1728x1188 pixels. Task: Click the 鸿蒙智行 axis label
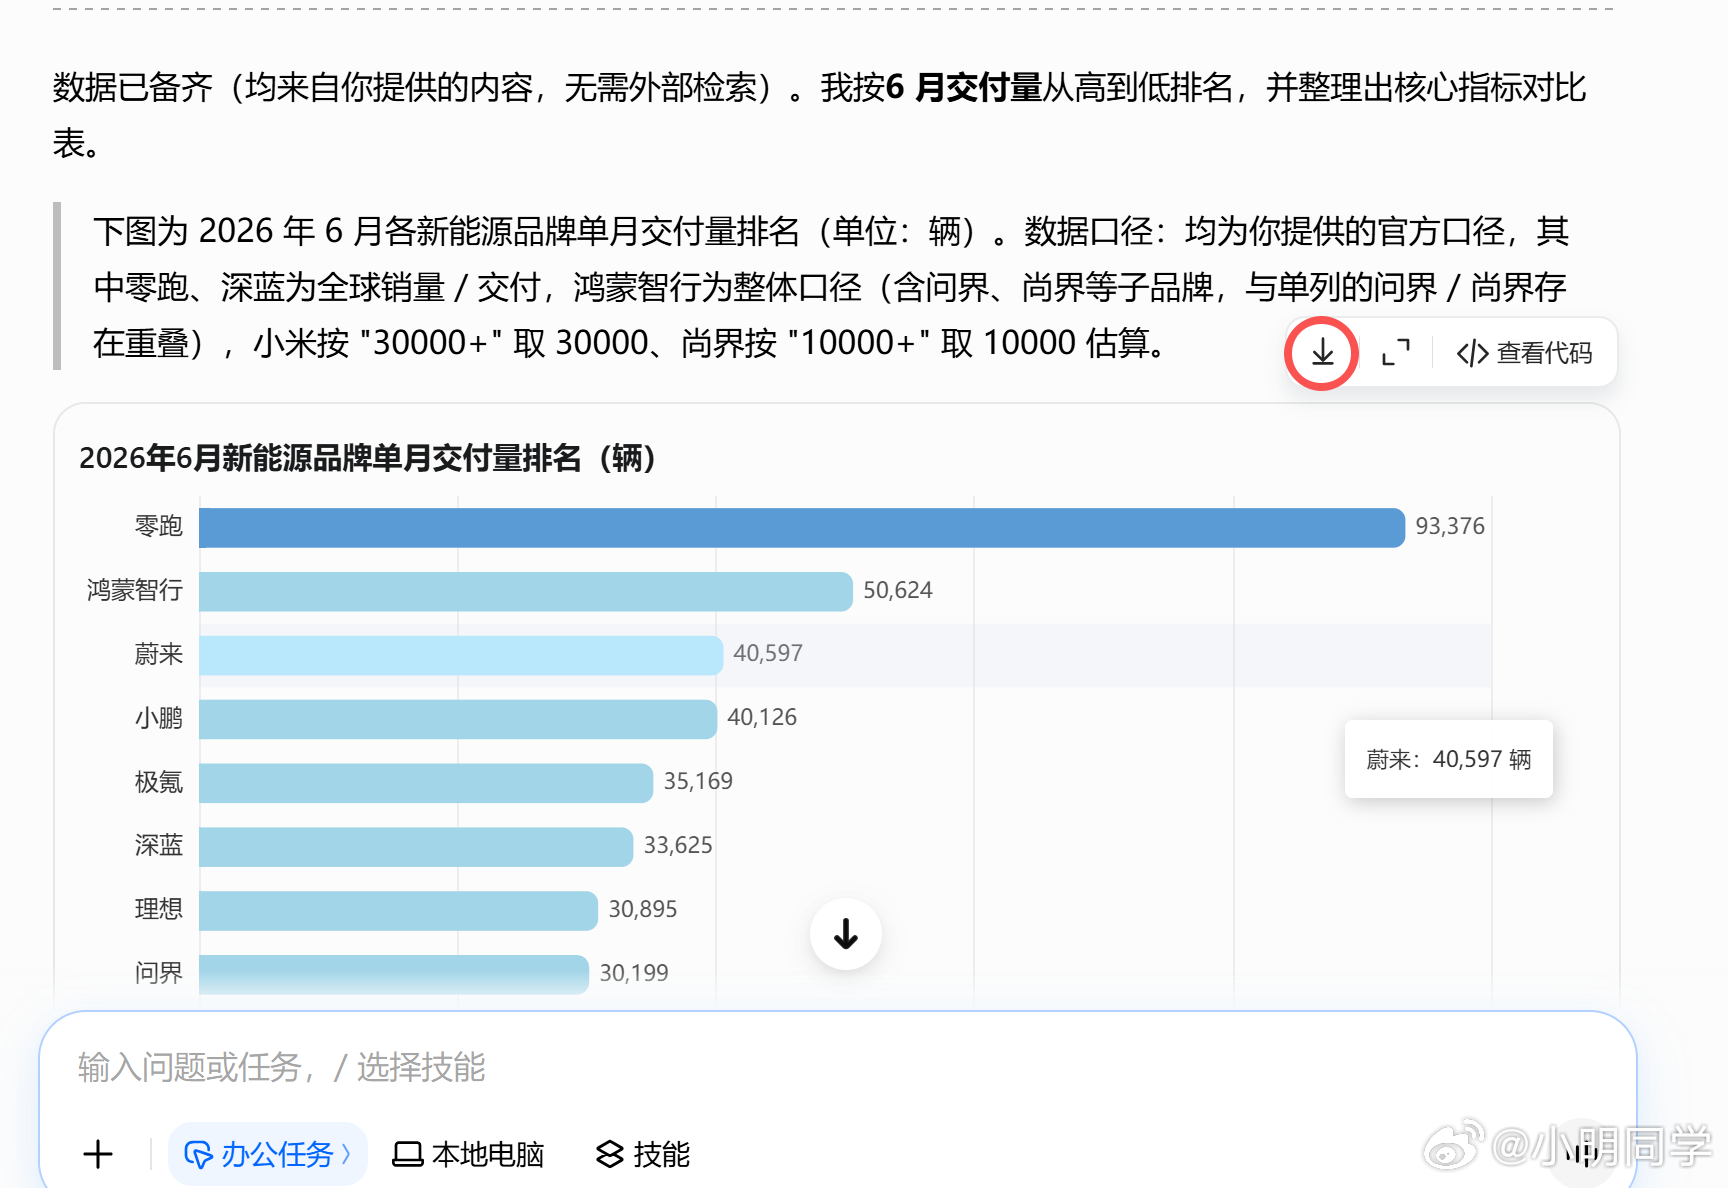[x=135, y=590]
